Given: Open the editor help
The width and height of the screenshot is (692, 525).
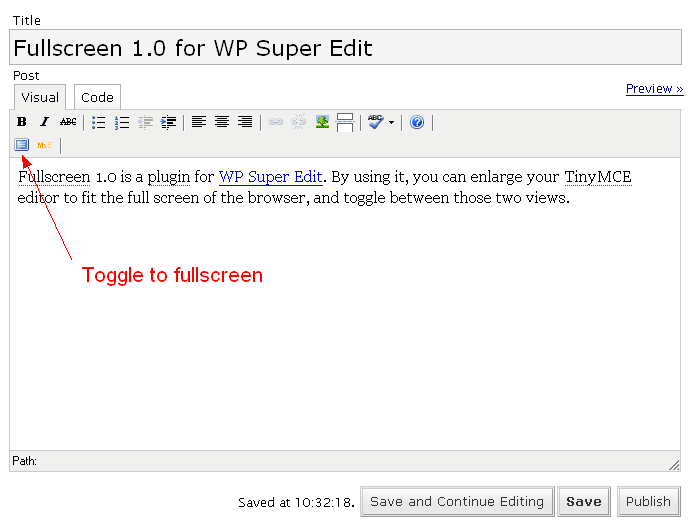Looking at the screenshot, I should pos(417,122).
